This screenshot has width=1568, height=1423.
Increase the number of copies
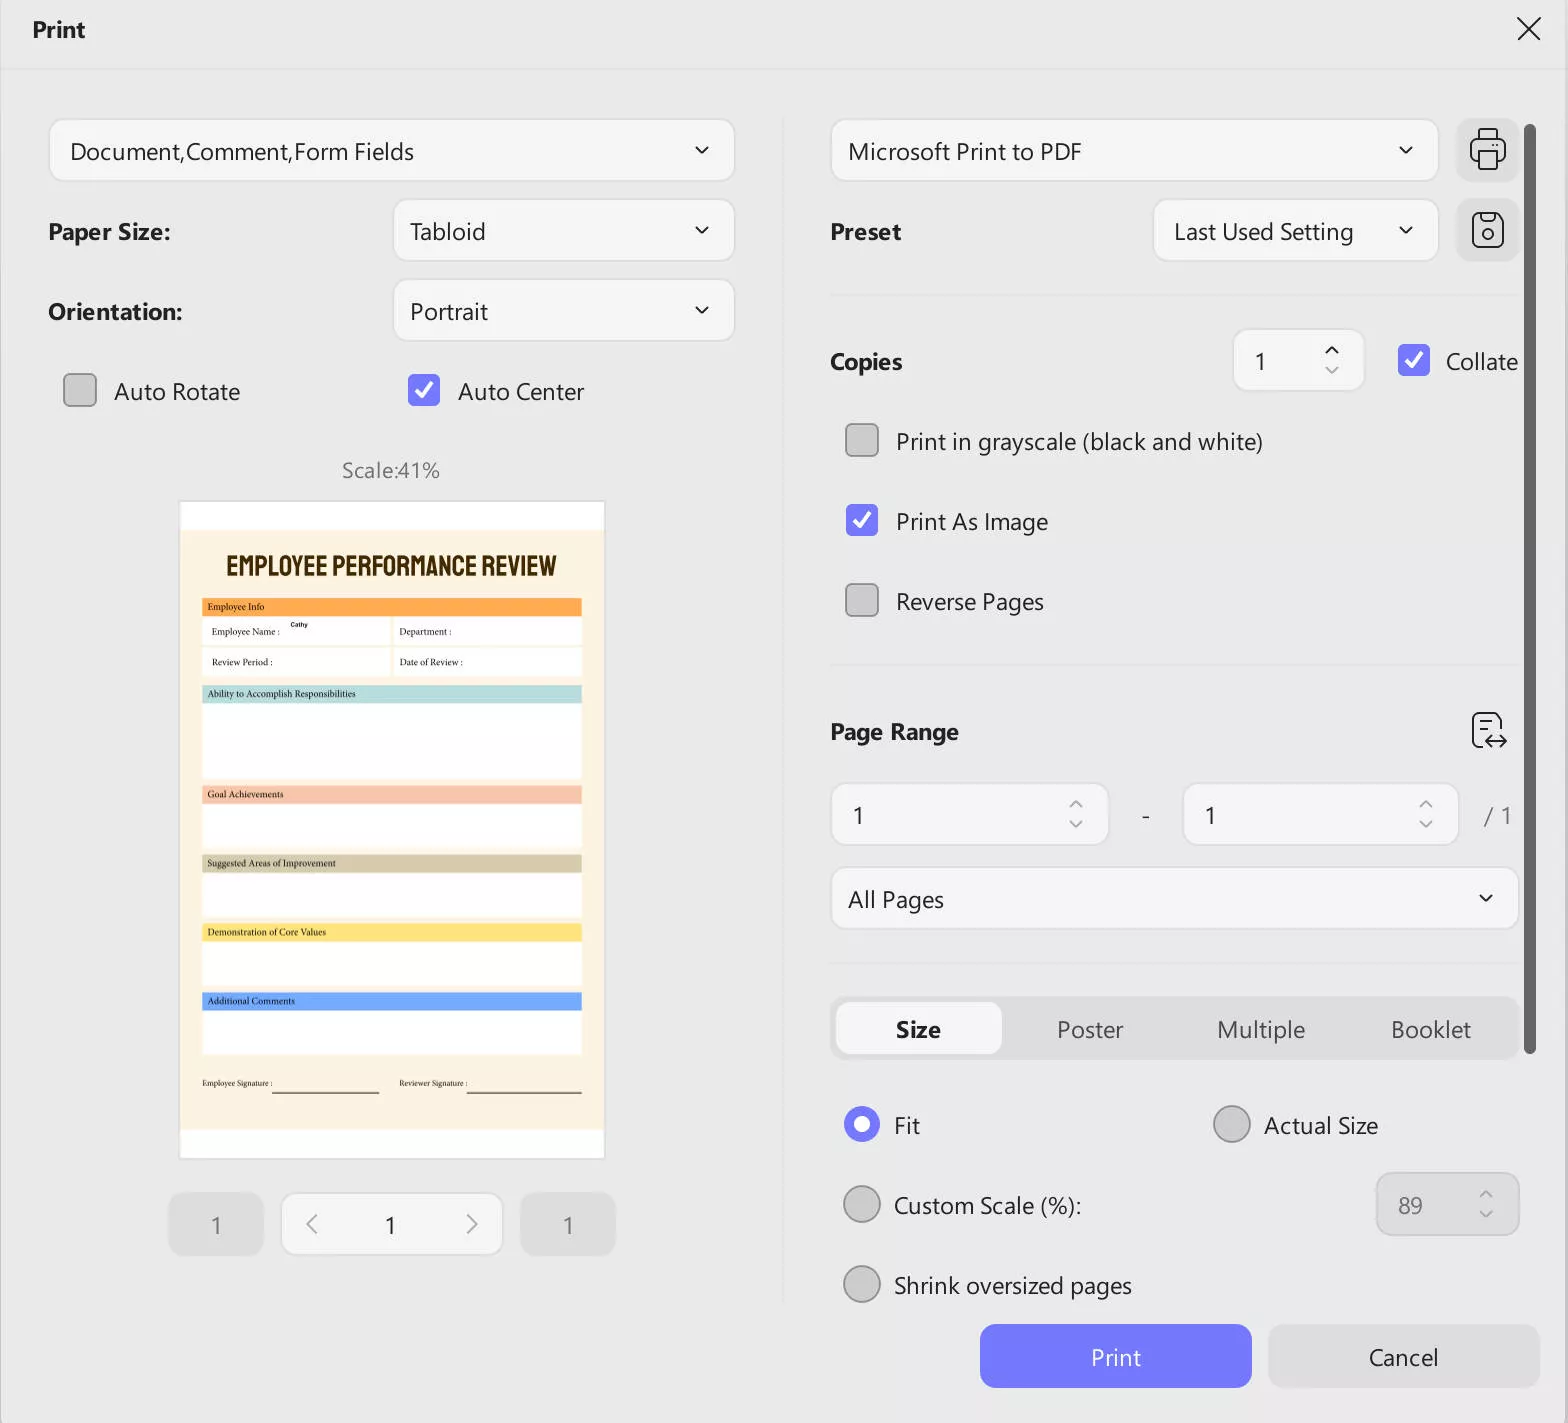click(1332, 350)
